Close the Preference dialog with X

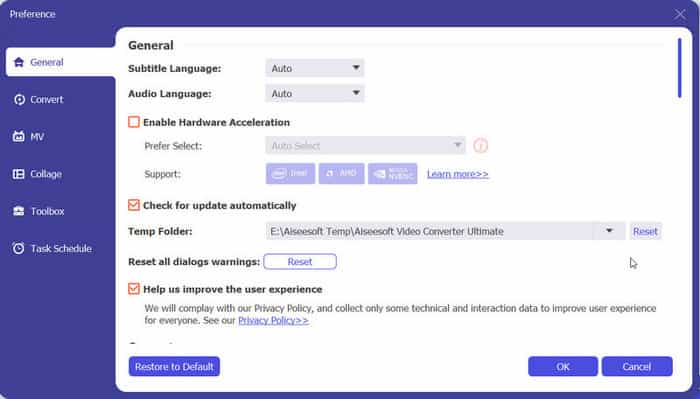coord(679,14)
